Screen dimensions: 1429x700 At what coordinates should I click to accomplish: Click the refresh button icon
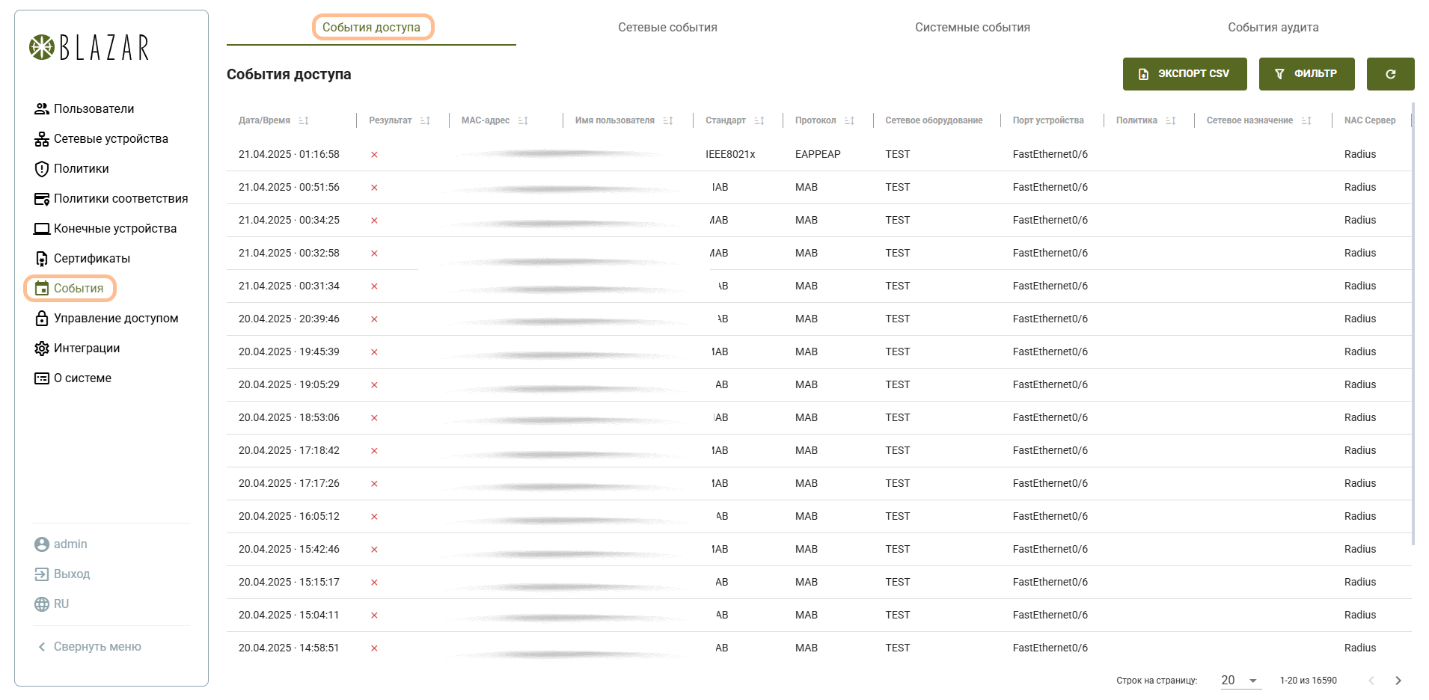[x=1390, y=74]
